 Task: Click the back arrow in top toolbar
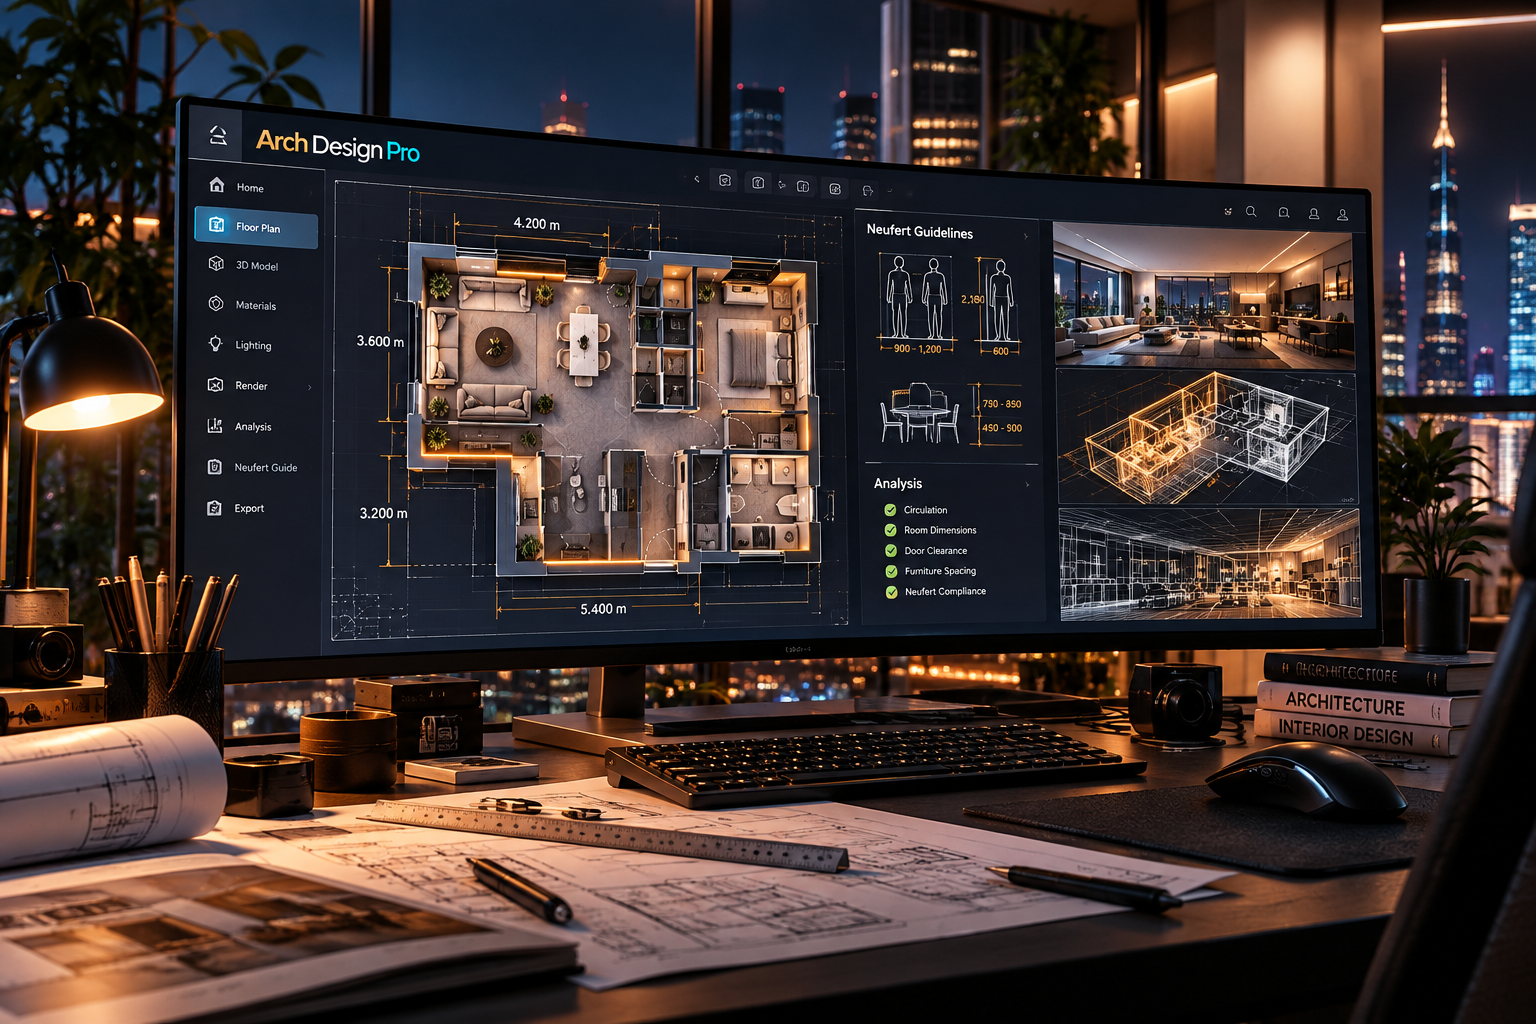tap(697, 179)
